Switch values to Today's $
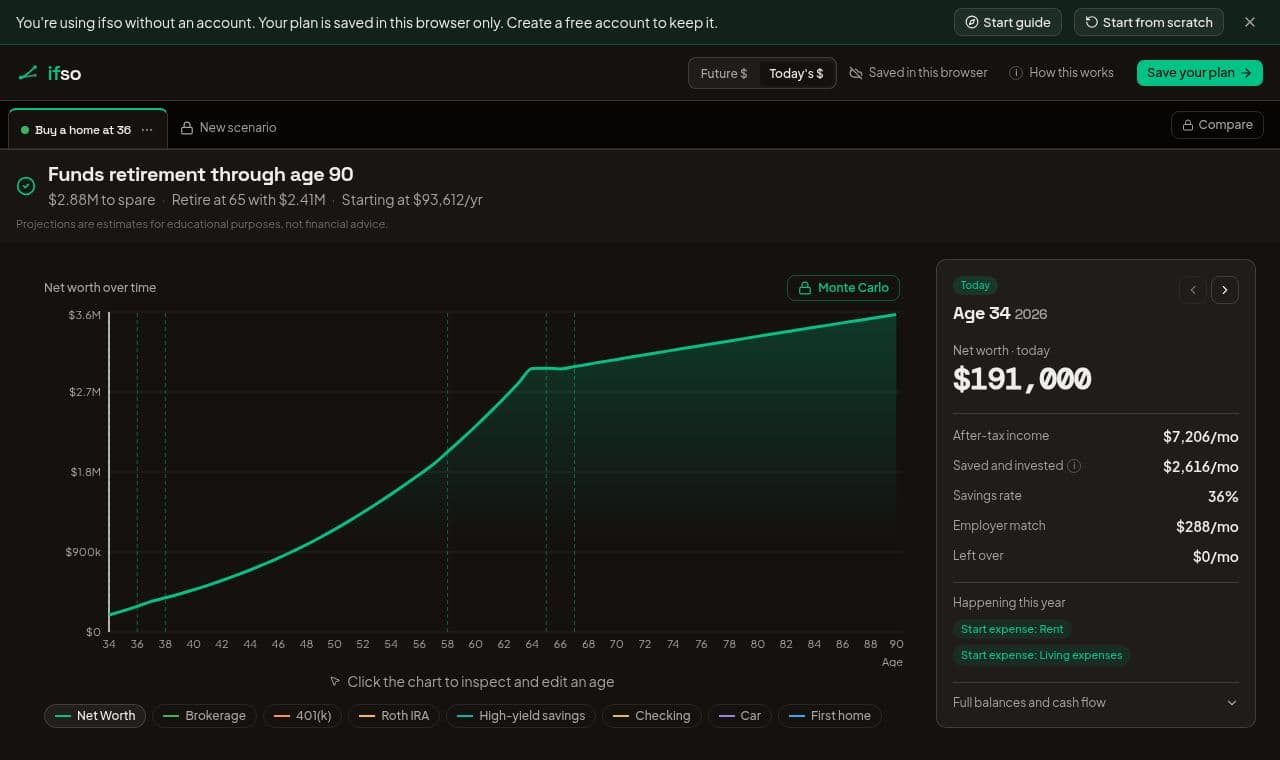This screenshot has height=760, width=1280. pos(796,73)
